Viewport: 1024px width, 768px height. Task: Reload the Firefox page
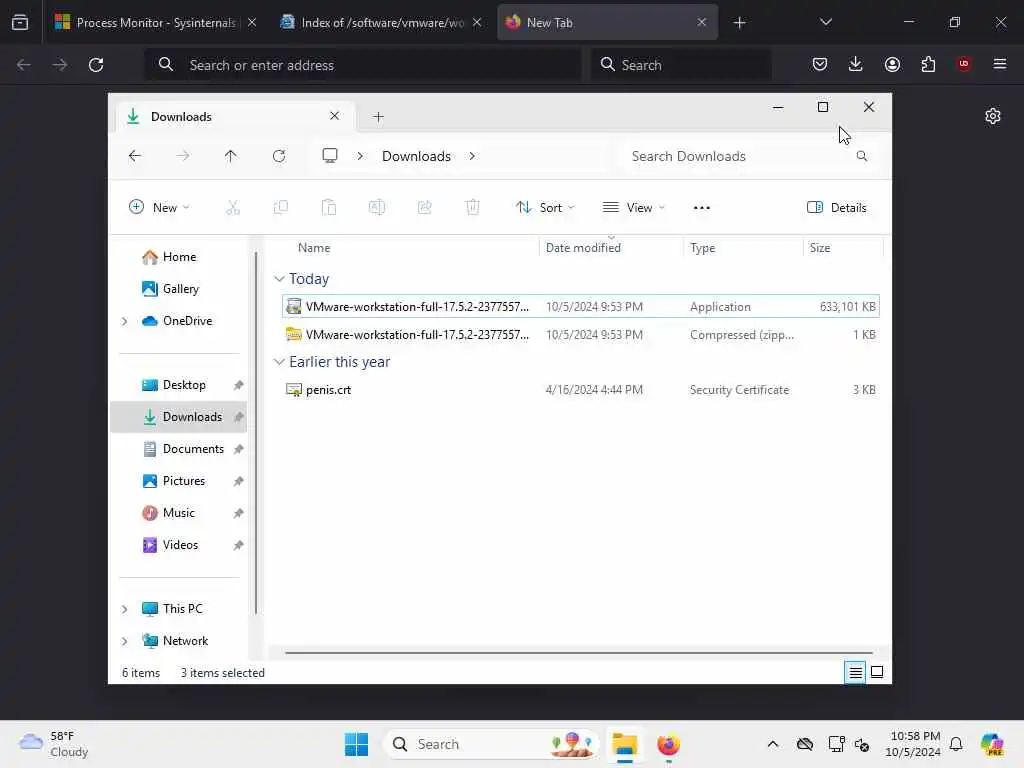[96, 65]
